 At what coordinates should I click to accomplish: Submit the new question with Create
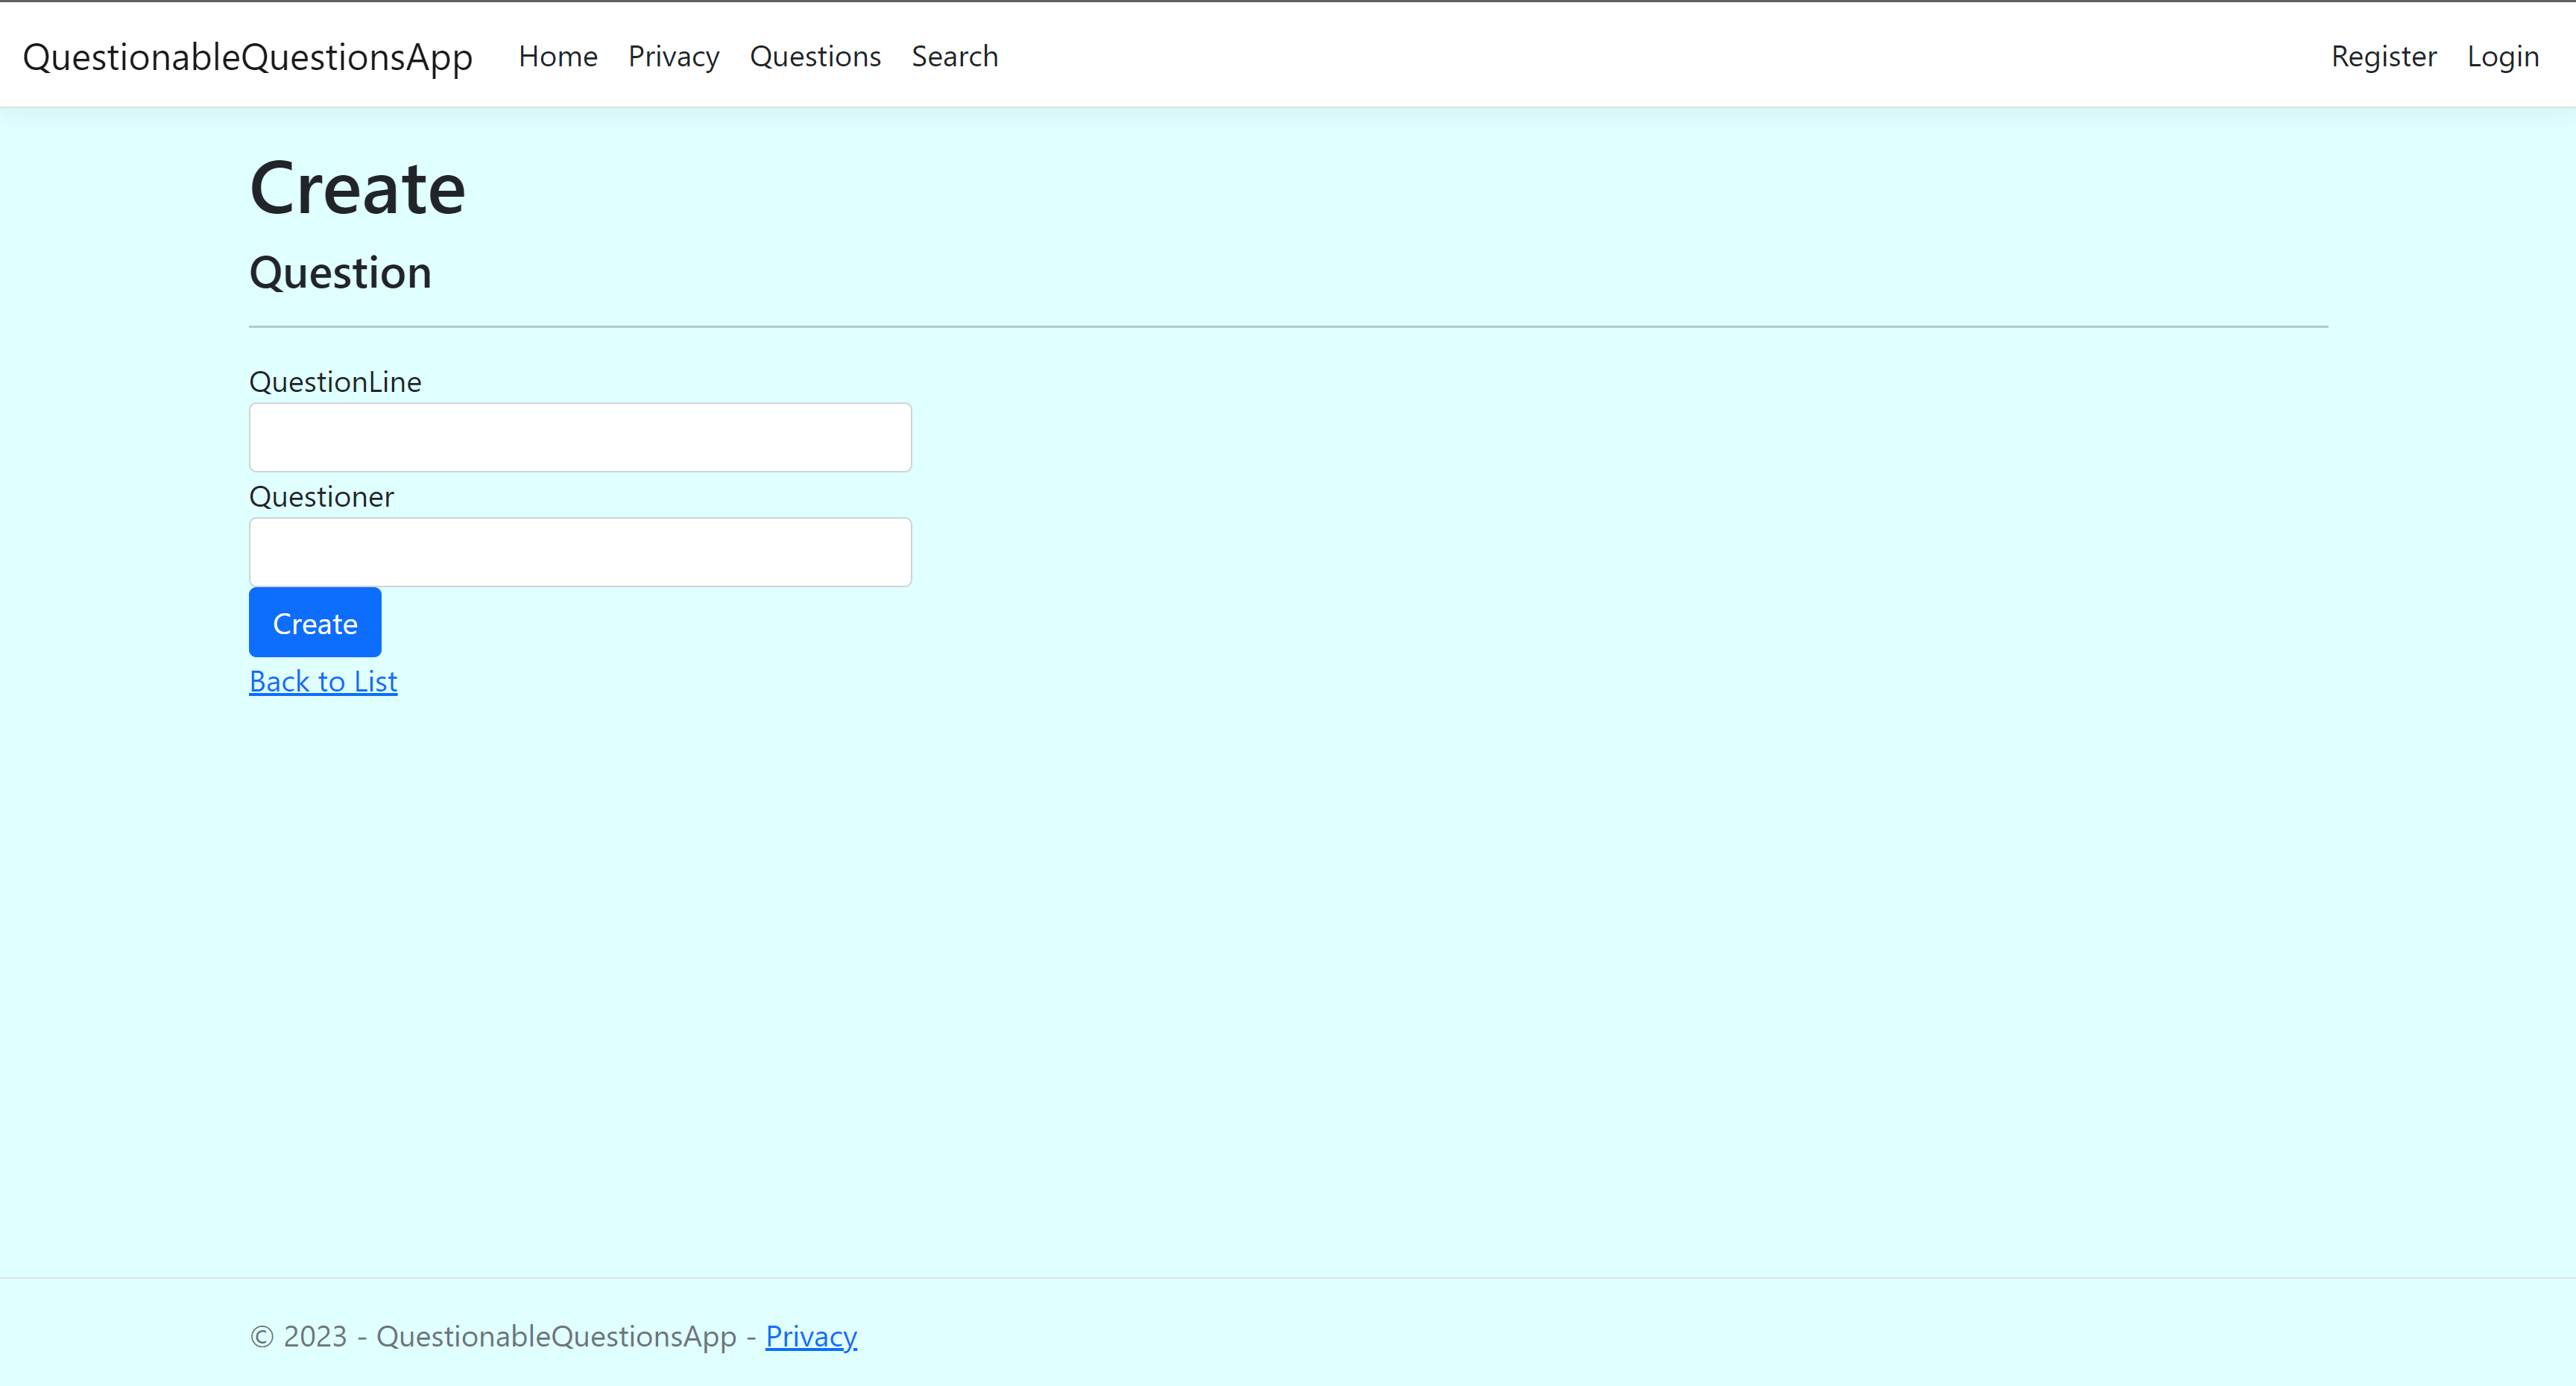coord(314,622)
